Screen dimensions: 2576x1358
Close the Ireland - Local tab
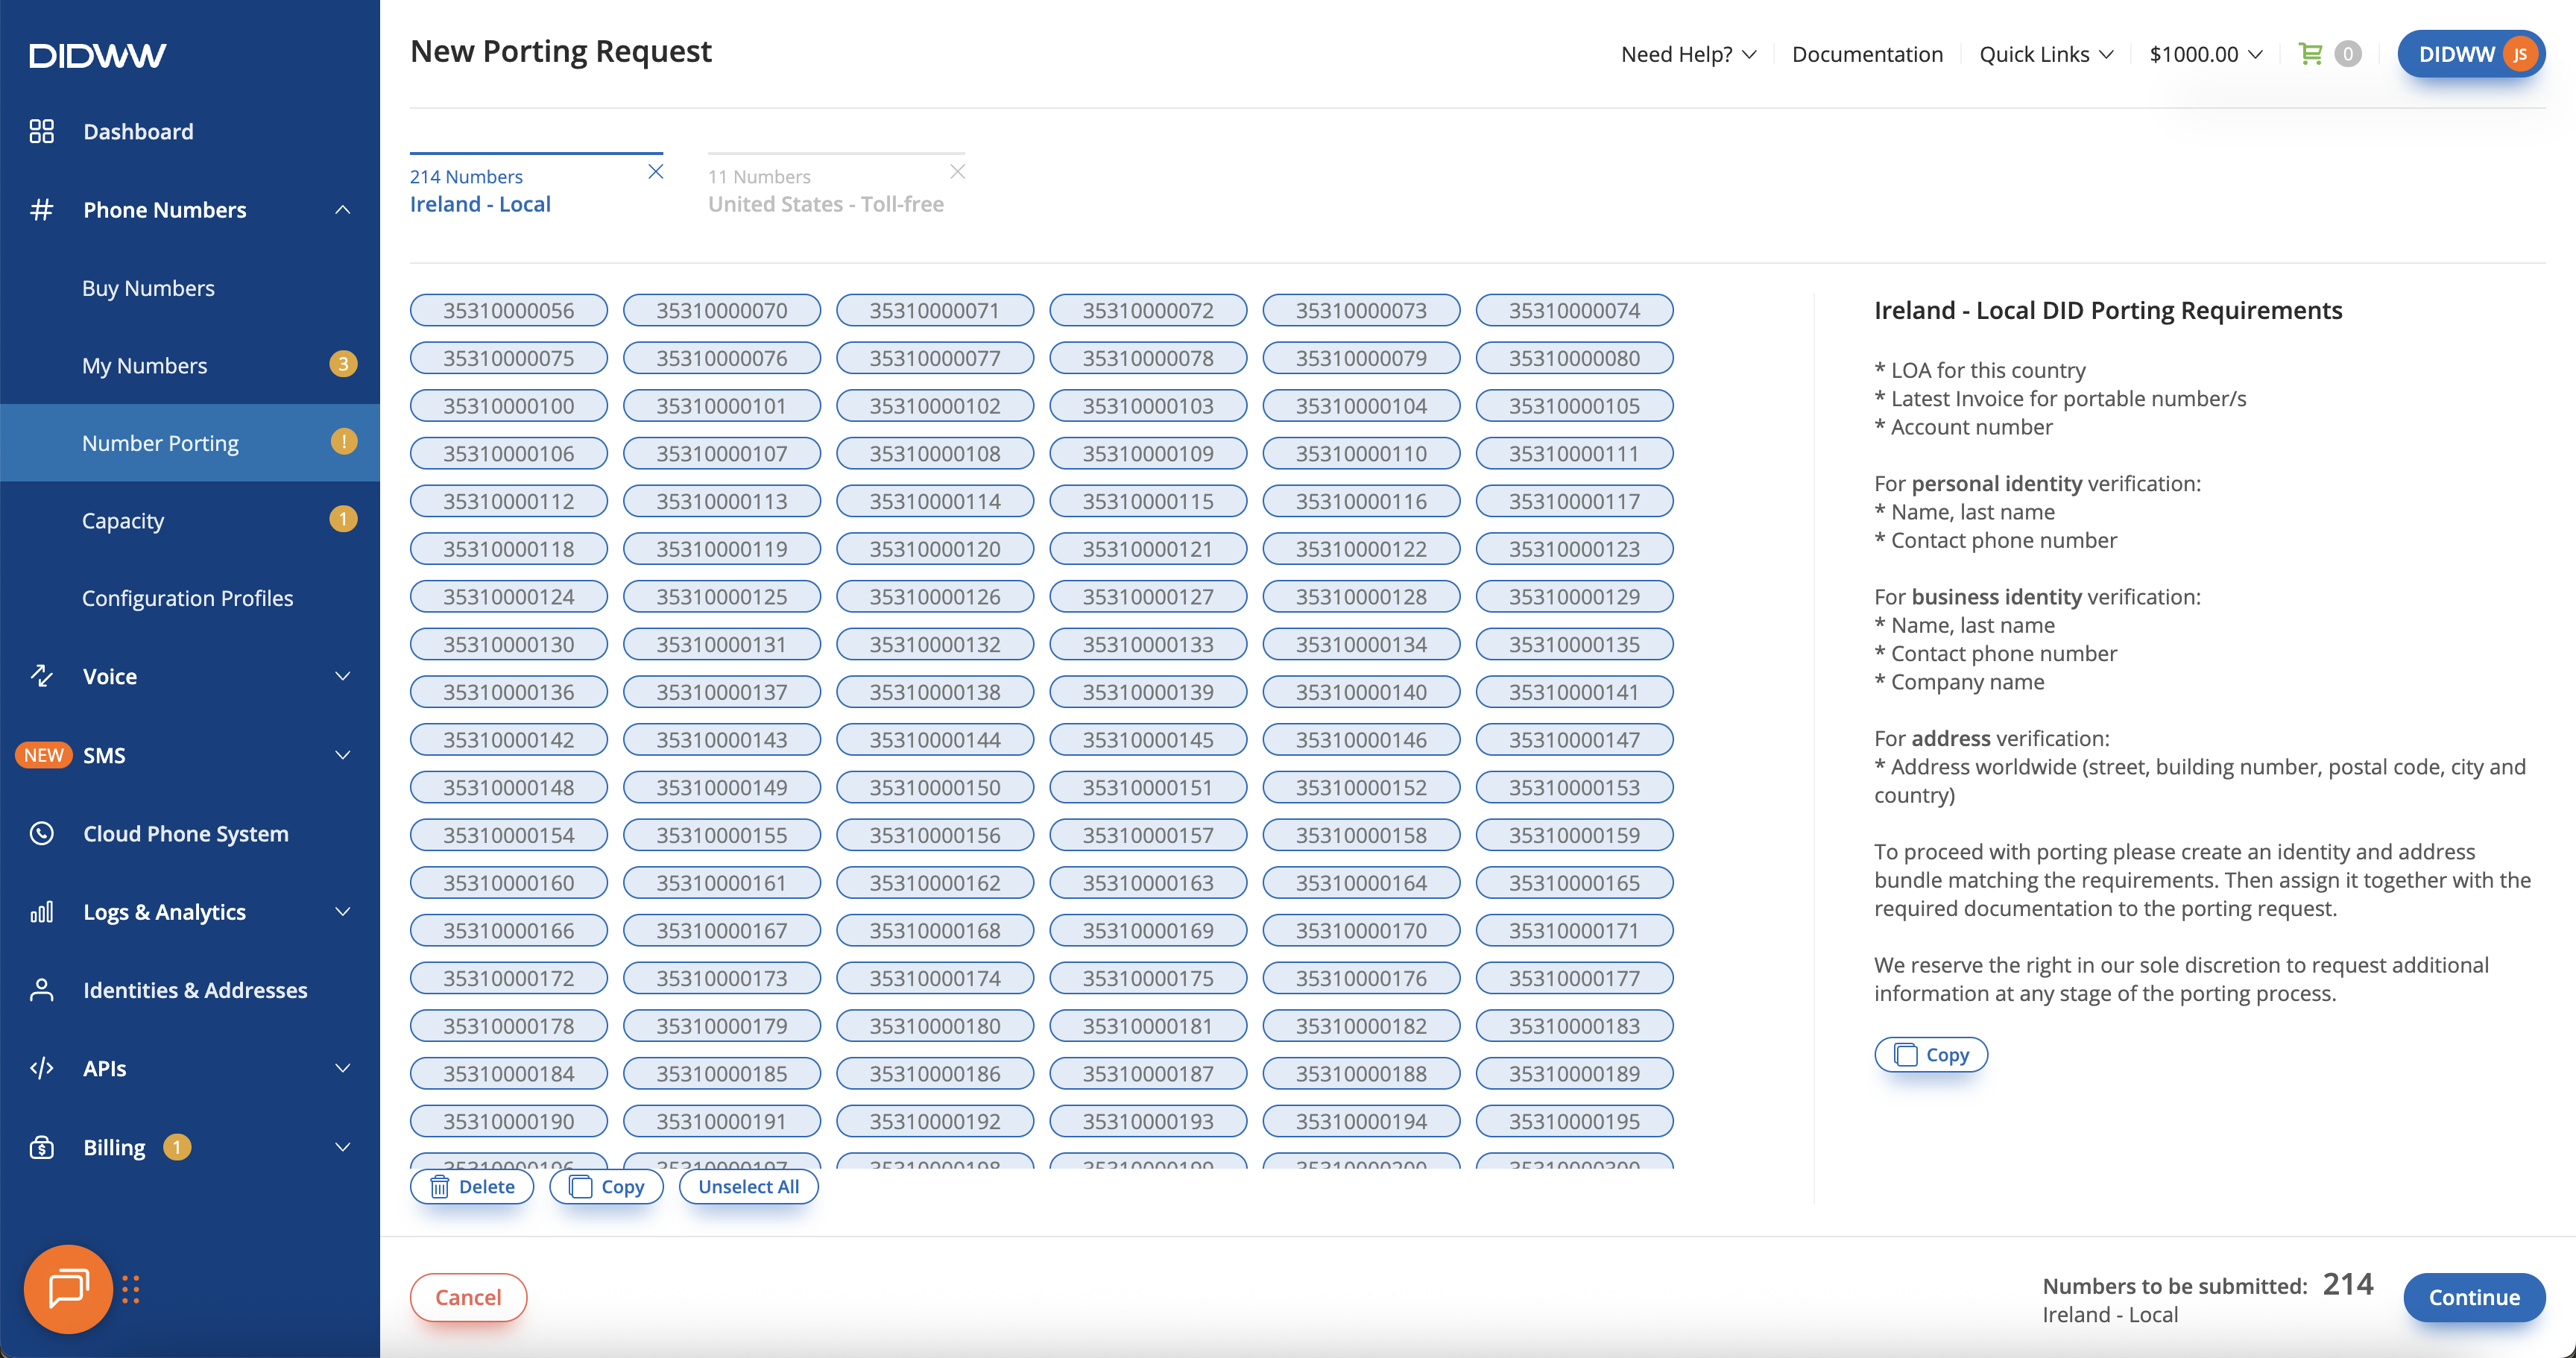pos(655,172)
